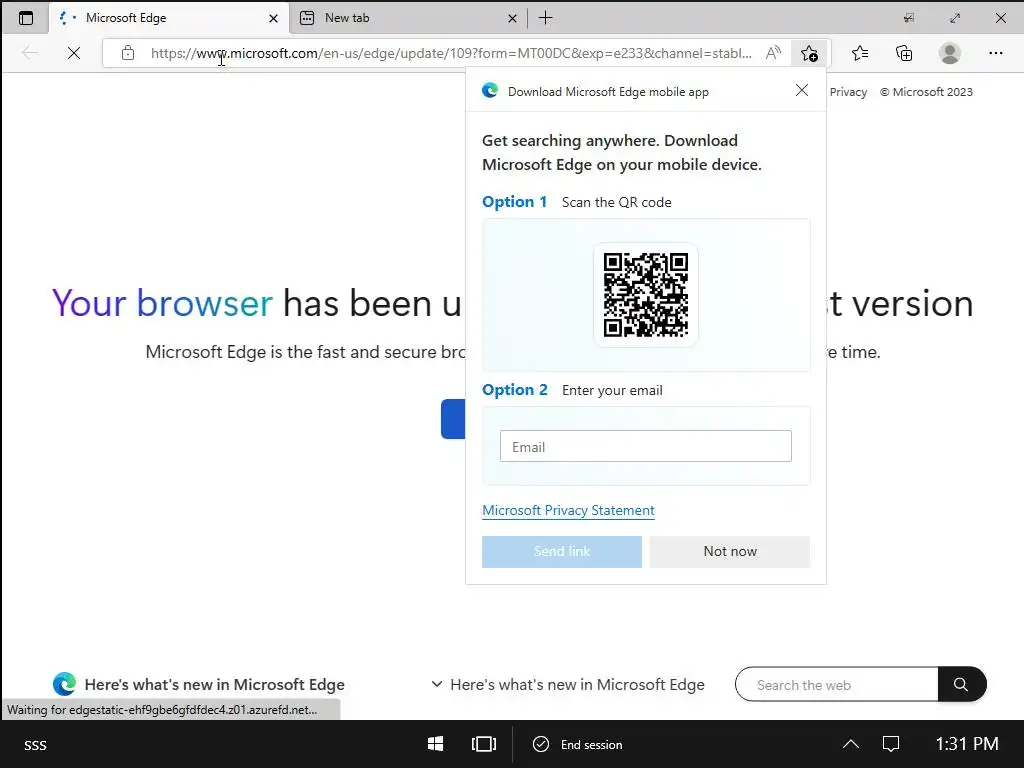This screenshot has height=768, width=1024.
Task: Open Task View on taskbar
Action: 484,744
